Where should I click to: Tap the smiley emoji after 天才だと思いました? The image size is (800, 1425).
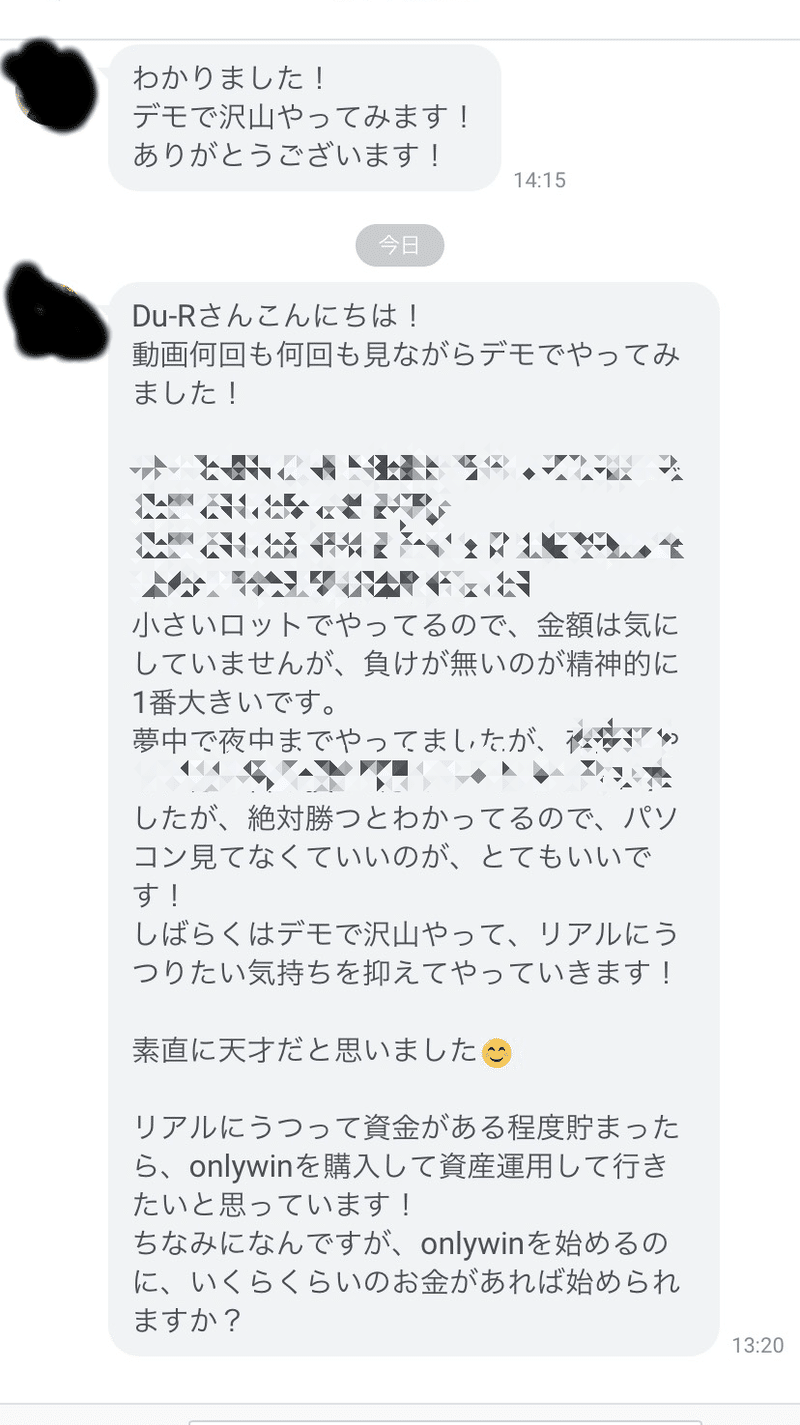pos(497,1053)
